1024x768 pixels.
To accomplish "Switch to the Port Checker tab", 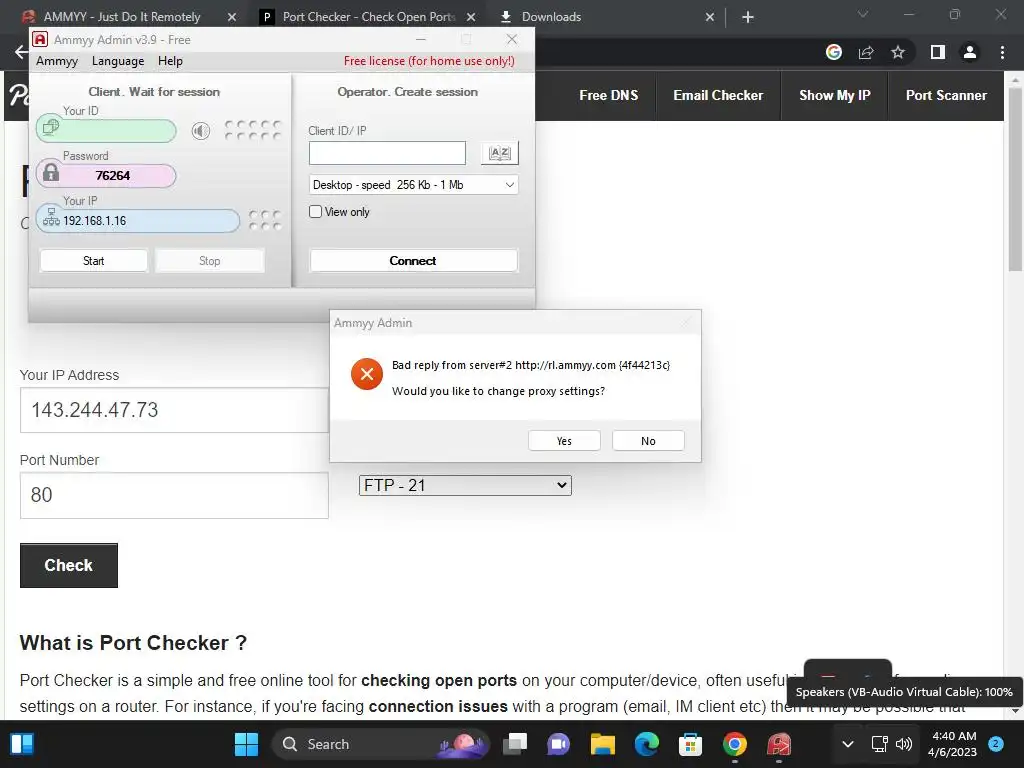I will pos(369,17).
